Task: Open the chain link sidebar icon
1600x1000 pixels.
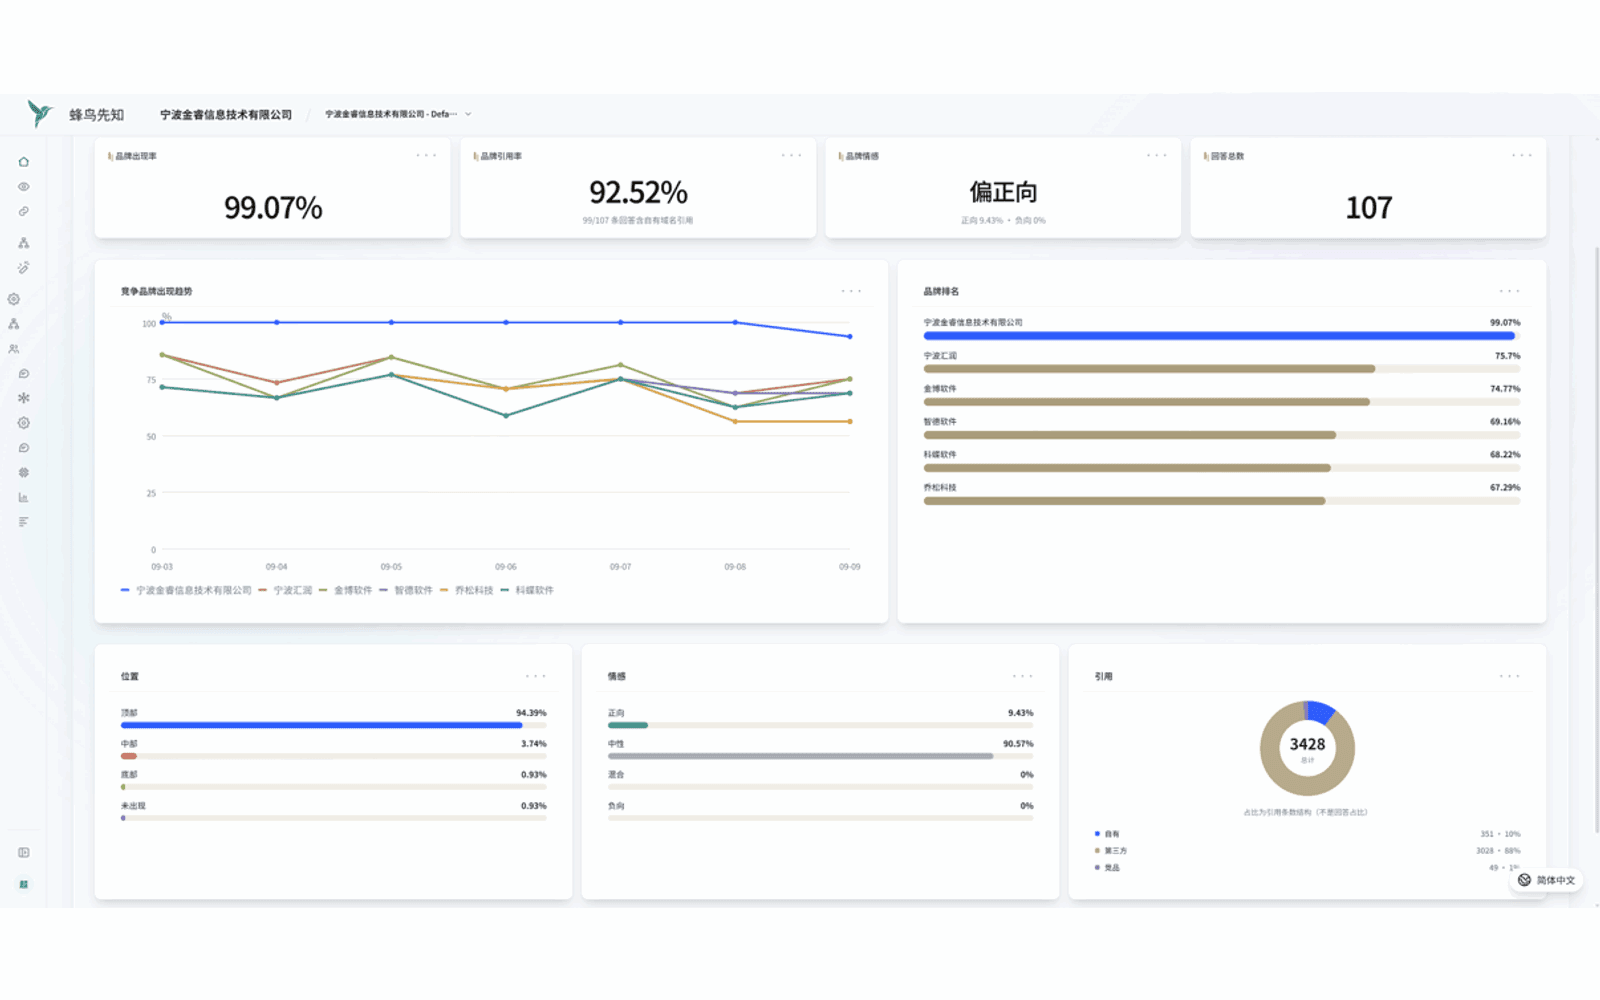Action: click(x=24, y=212)
